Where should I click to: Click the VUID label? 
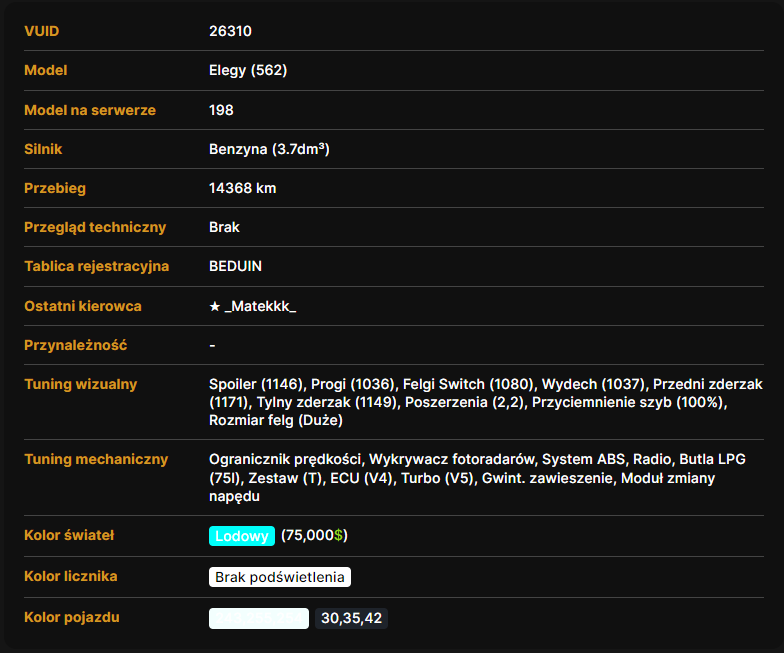42,31
